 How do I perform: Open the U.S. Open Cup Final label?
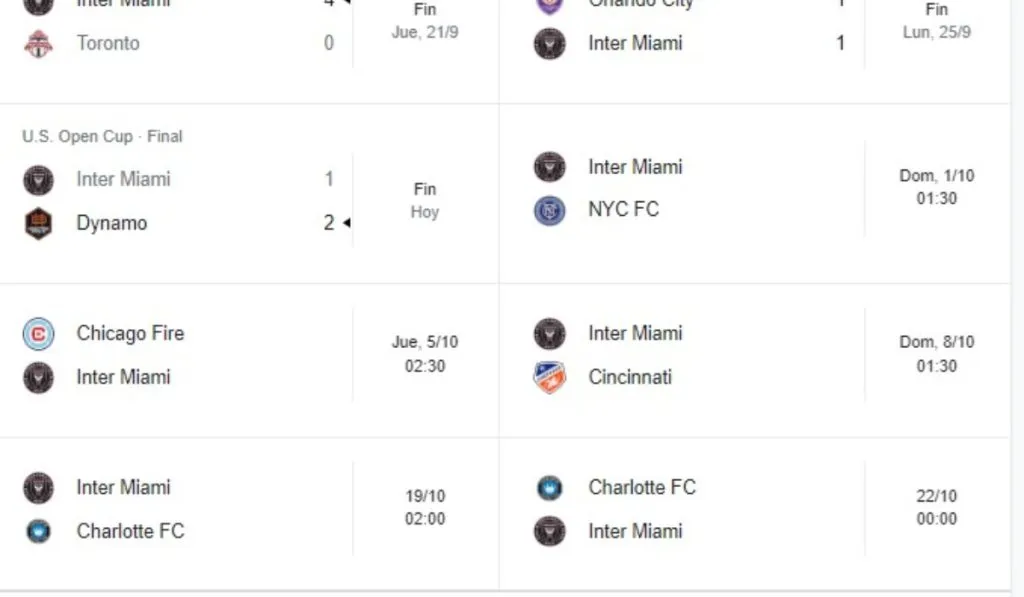pos(102,136)
